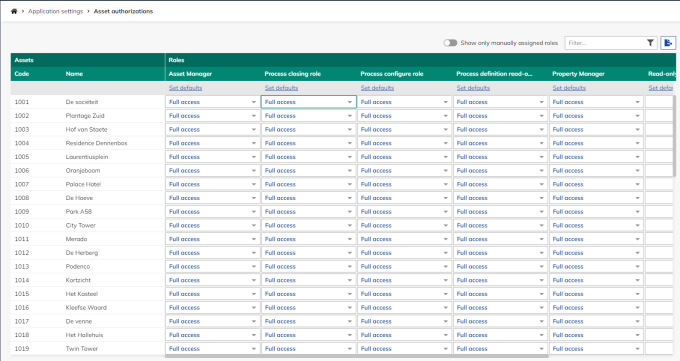Open Process definition dropdown for Residence Dennenbos
The height and width of the screenshot is (361, 680).
pyautogui.click(x=500, y=143)
